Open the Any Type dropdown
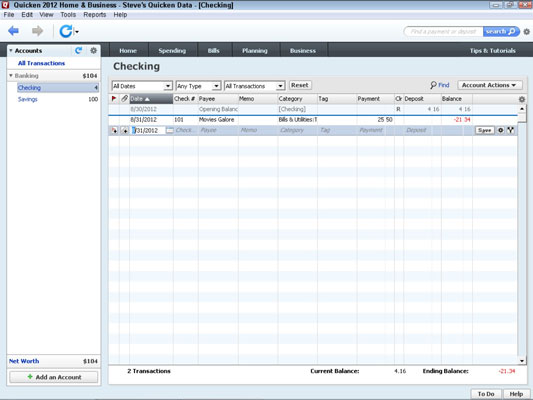The width and height of the screenshot is (533, 400). coord(198,86)
